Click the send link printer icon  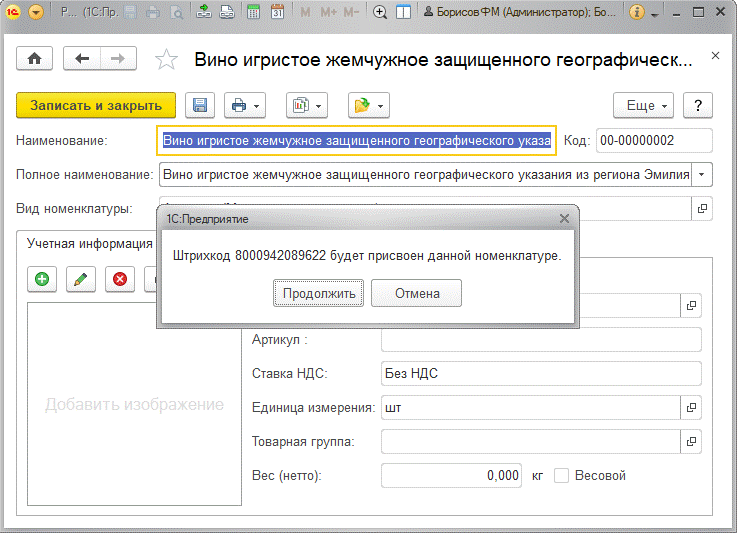click(227, 12)
